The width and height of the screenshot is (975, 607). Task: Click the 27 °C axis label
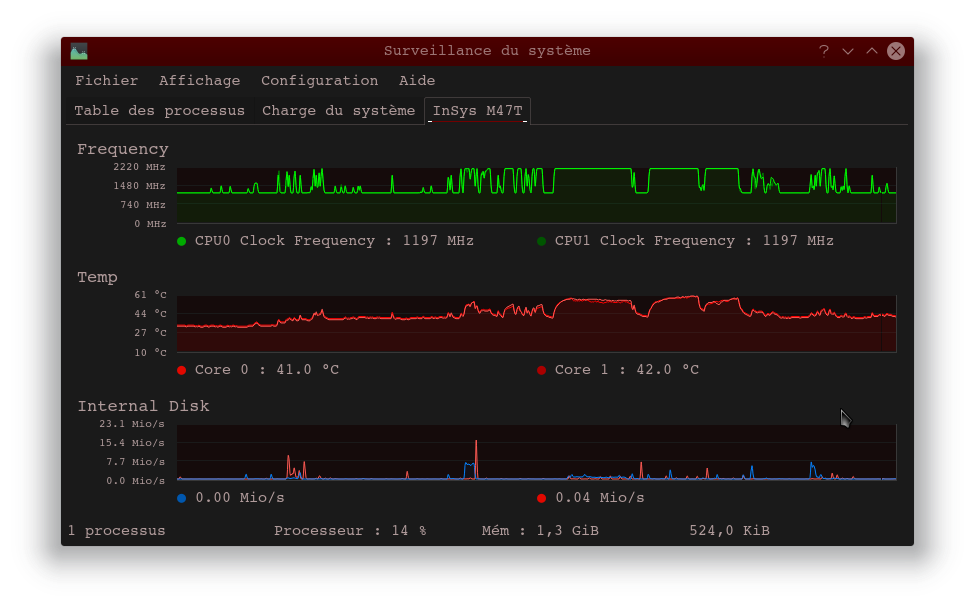point(150,333)
